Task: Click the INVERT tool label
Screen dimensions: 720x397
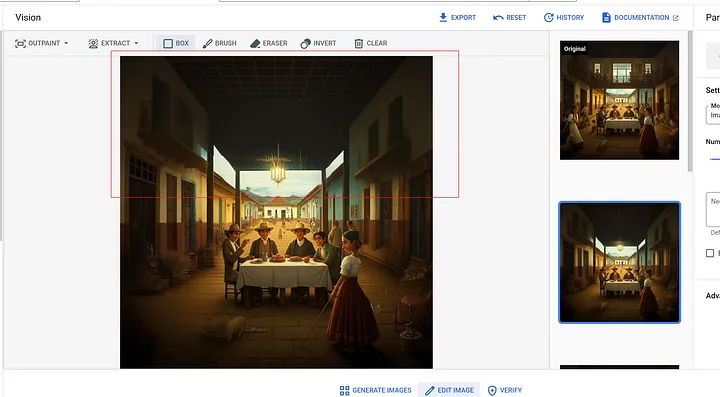Action: (x=325, y=43)
